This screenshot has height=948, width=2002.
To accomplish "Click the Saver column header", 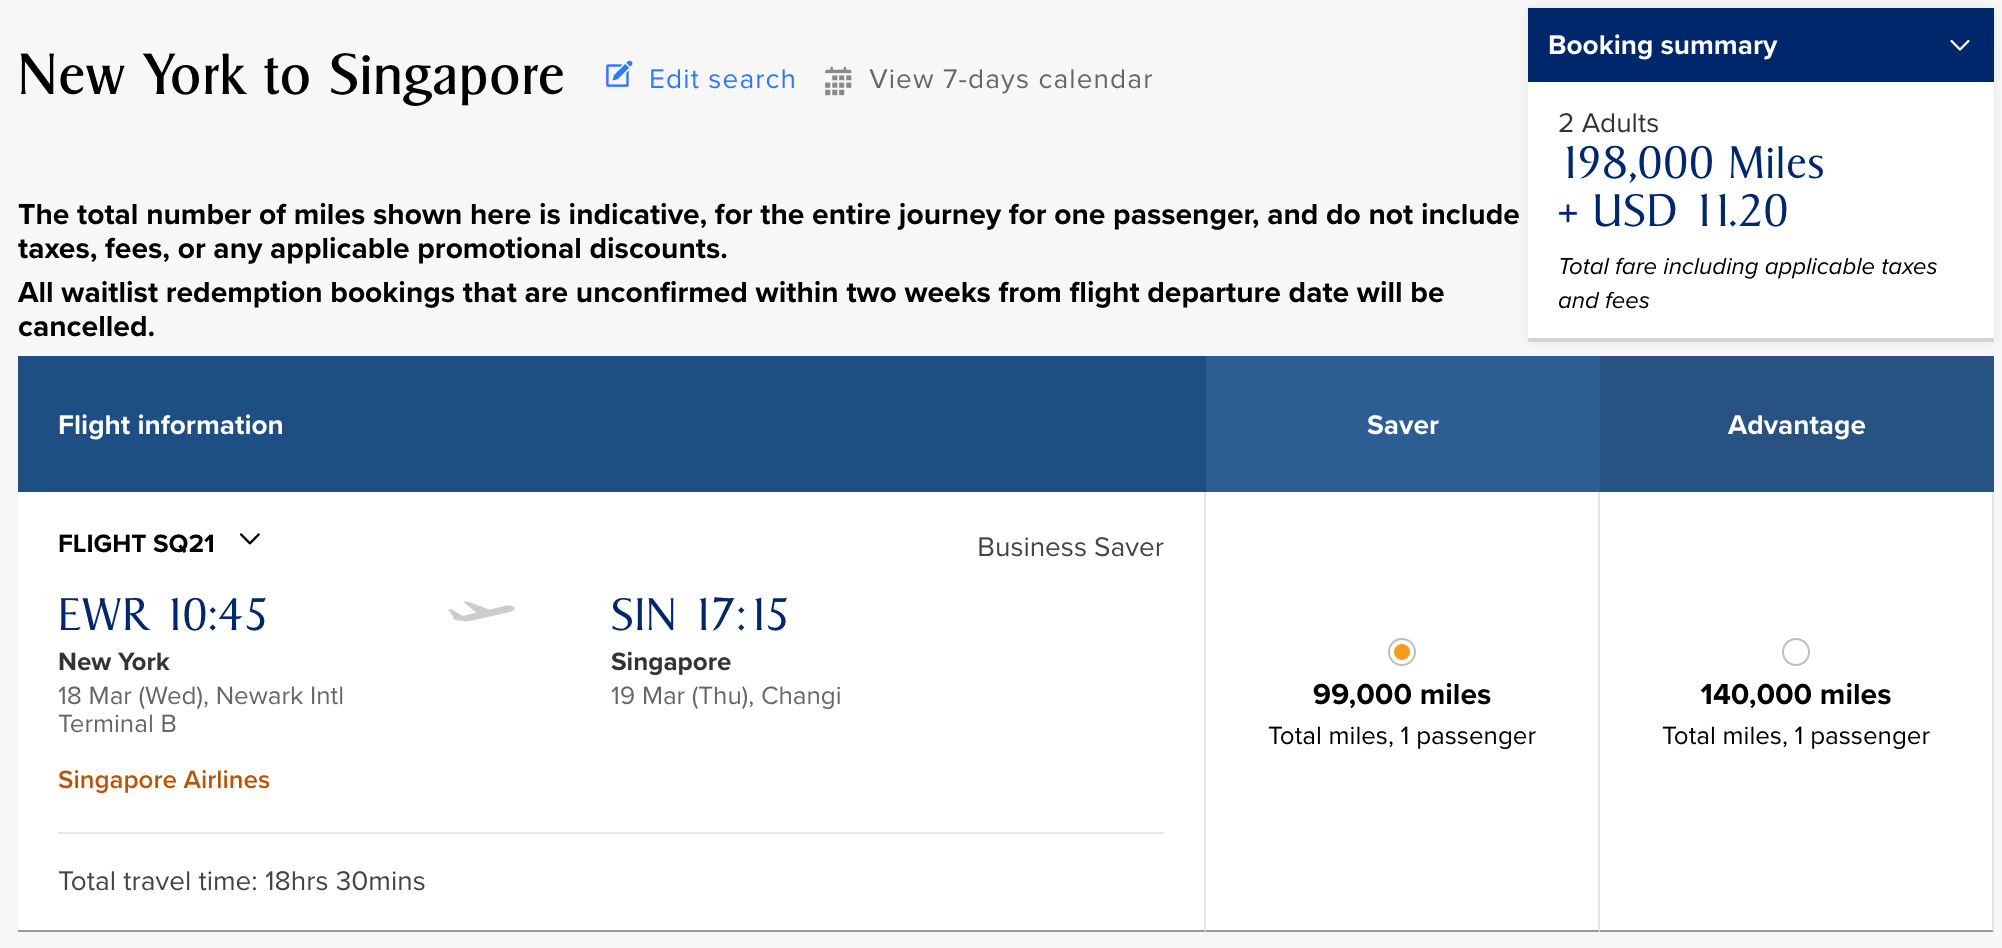I will tap(1402, 425).
